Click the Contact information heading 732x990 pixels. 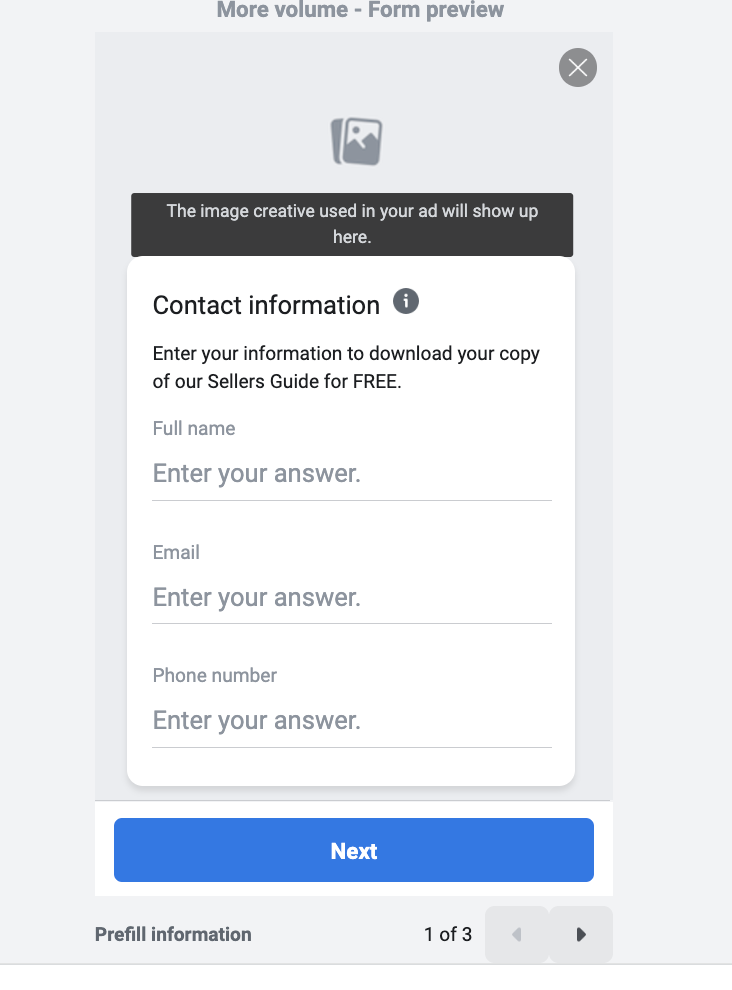(266, 305)
